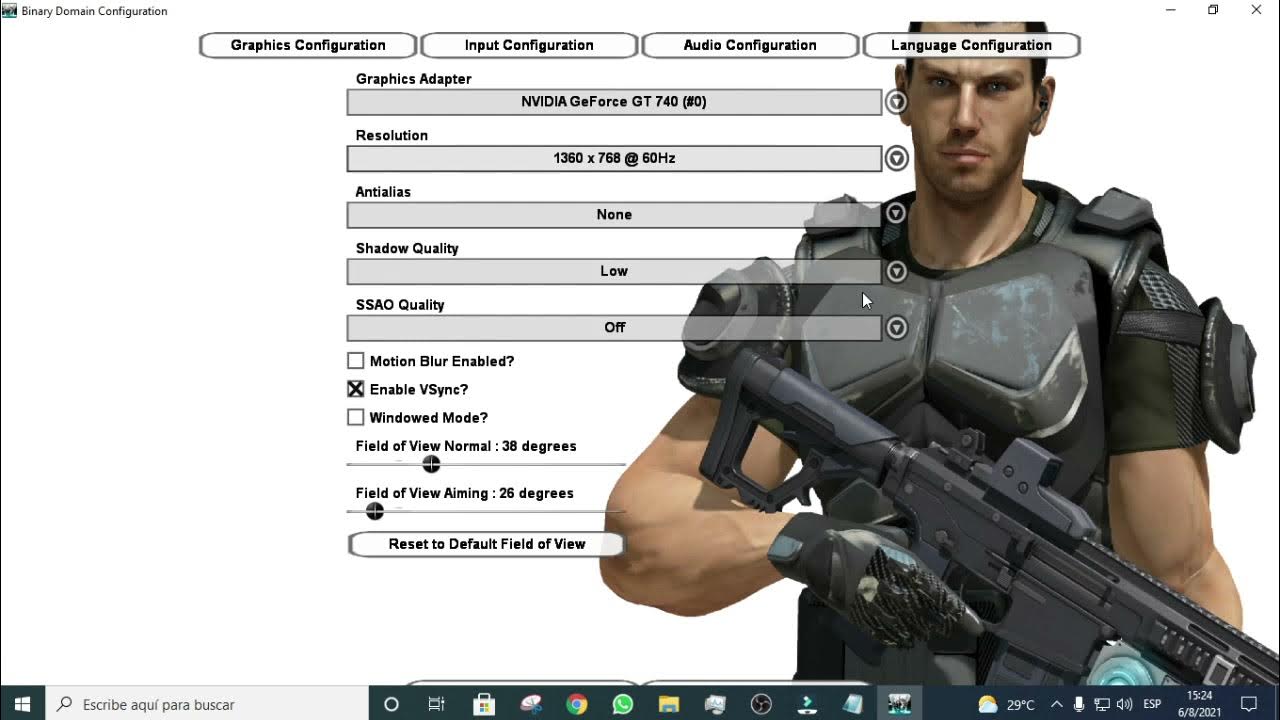1280x720 pixels.
Task: Select the Binary Domain taskbar icon
Action: click(x=899, y=704)
